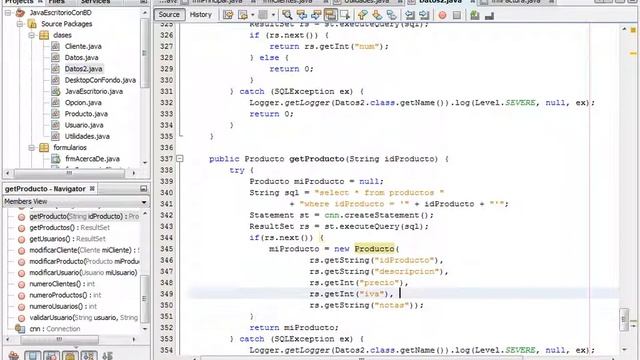Go to Next Bookmark icon
640x360 pixels.
(377, 15)
